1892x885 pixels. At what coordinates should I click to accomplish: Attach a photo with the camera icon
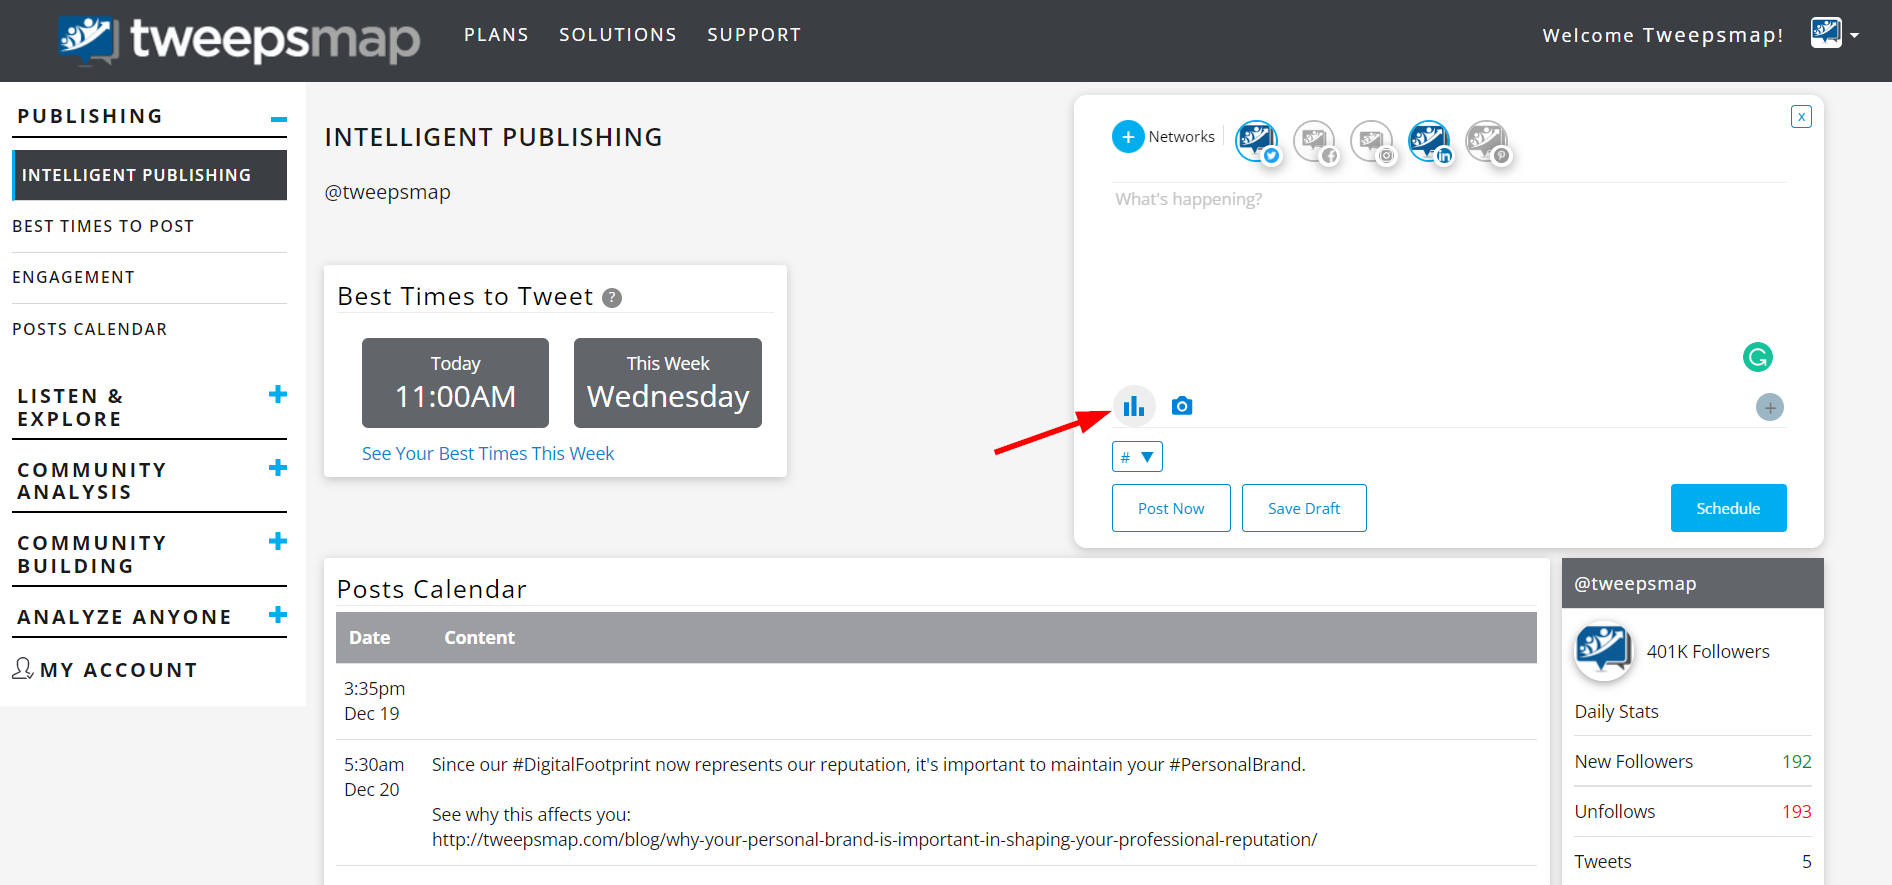coord(1182,406)
